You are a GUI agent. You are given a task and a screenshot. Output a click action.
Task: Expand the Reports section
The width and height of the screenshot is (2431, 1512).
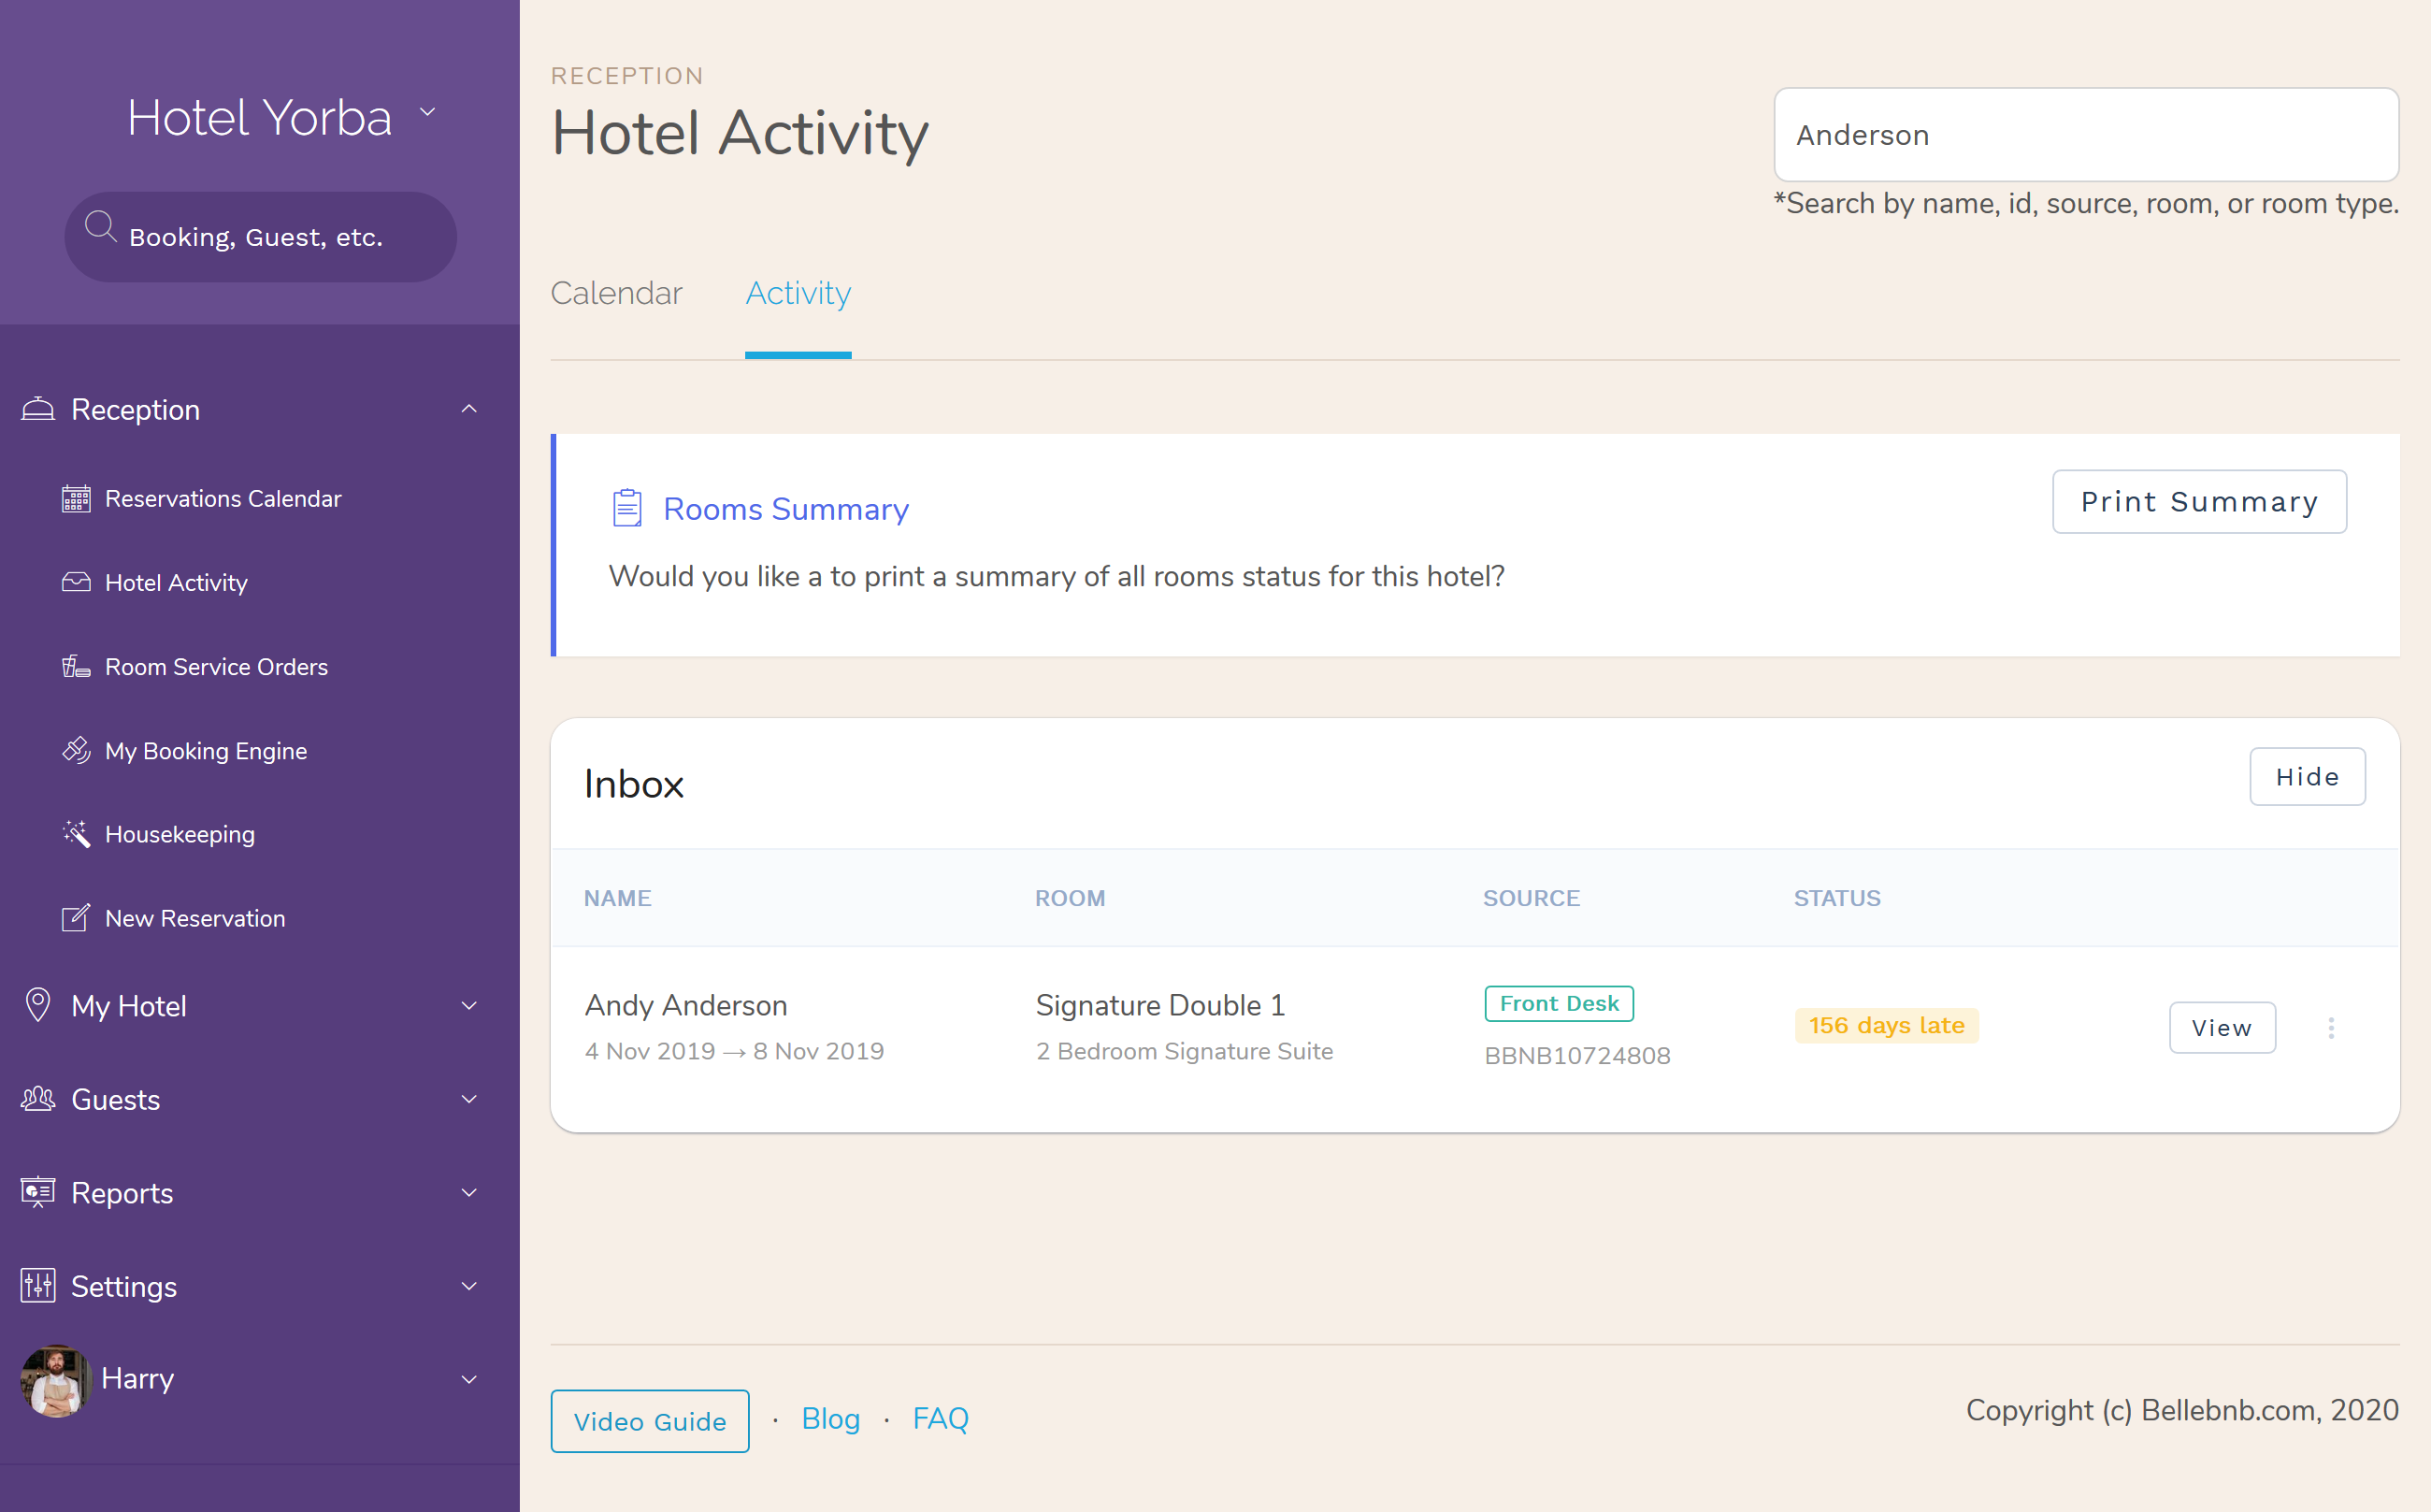(252, 1193)
